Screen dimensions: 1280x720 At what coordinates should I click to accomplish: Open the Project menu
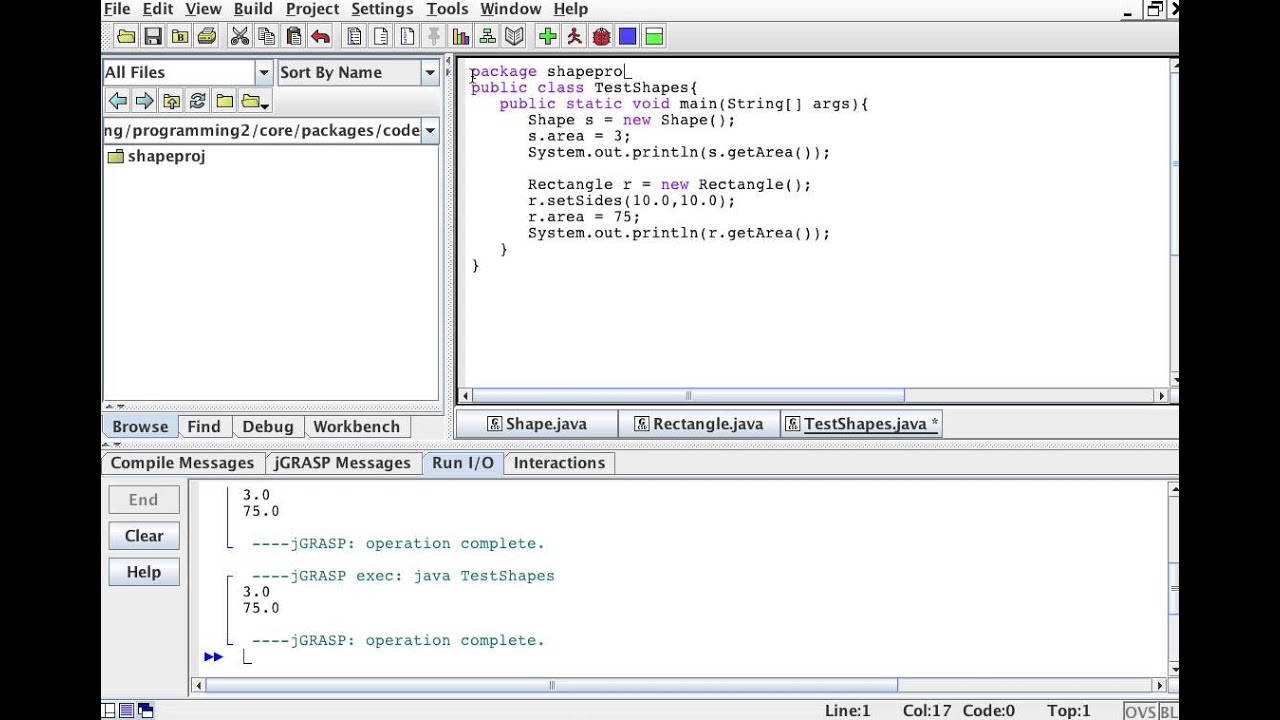click(312, 9)
